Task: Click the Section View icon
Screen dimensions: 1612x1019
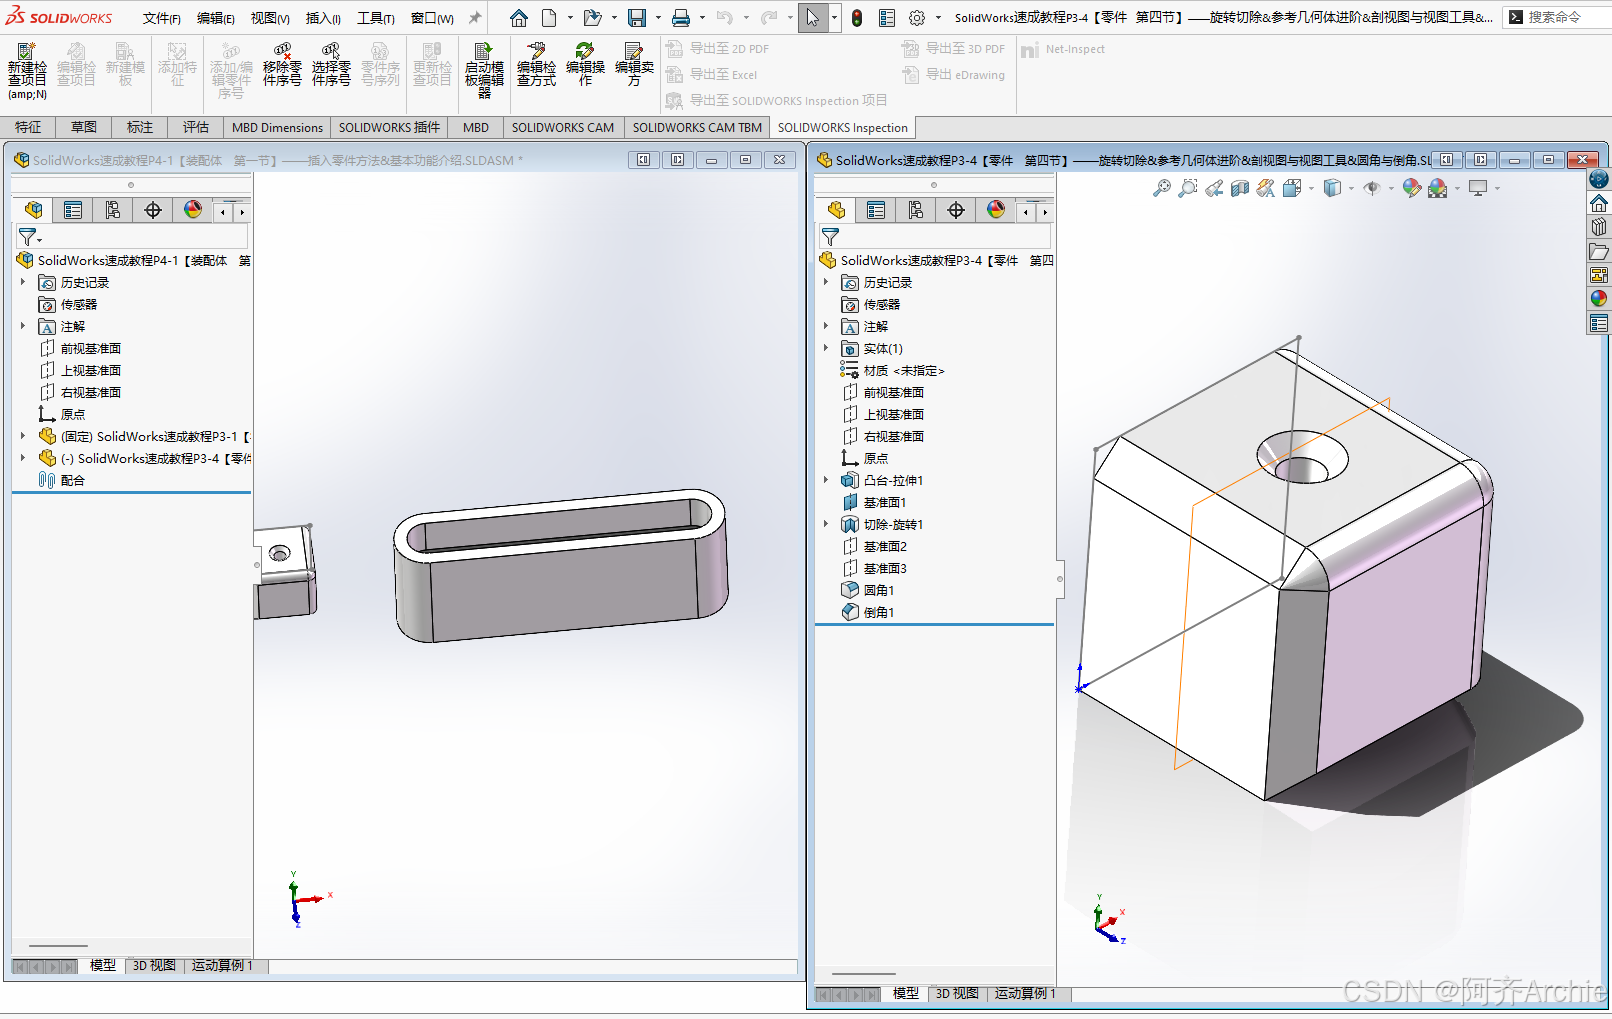Action: click(x=1239, y=188)
